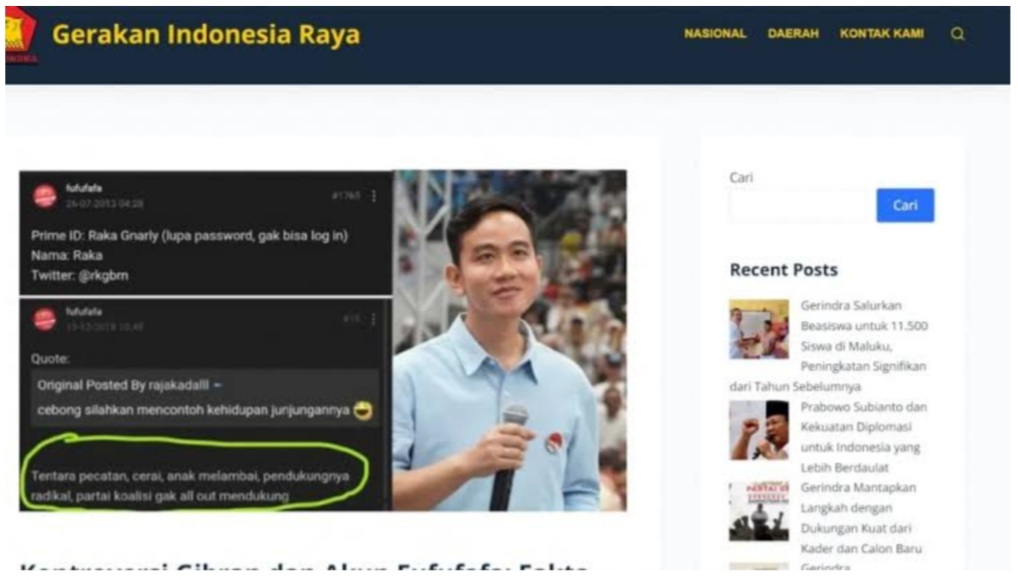The height and width of the screenshot is (580, 1018).
Task: Open thumbnail for Gerindra Salurkan Beasiswa post
Action: 758,329
